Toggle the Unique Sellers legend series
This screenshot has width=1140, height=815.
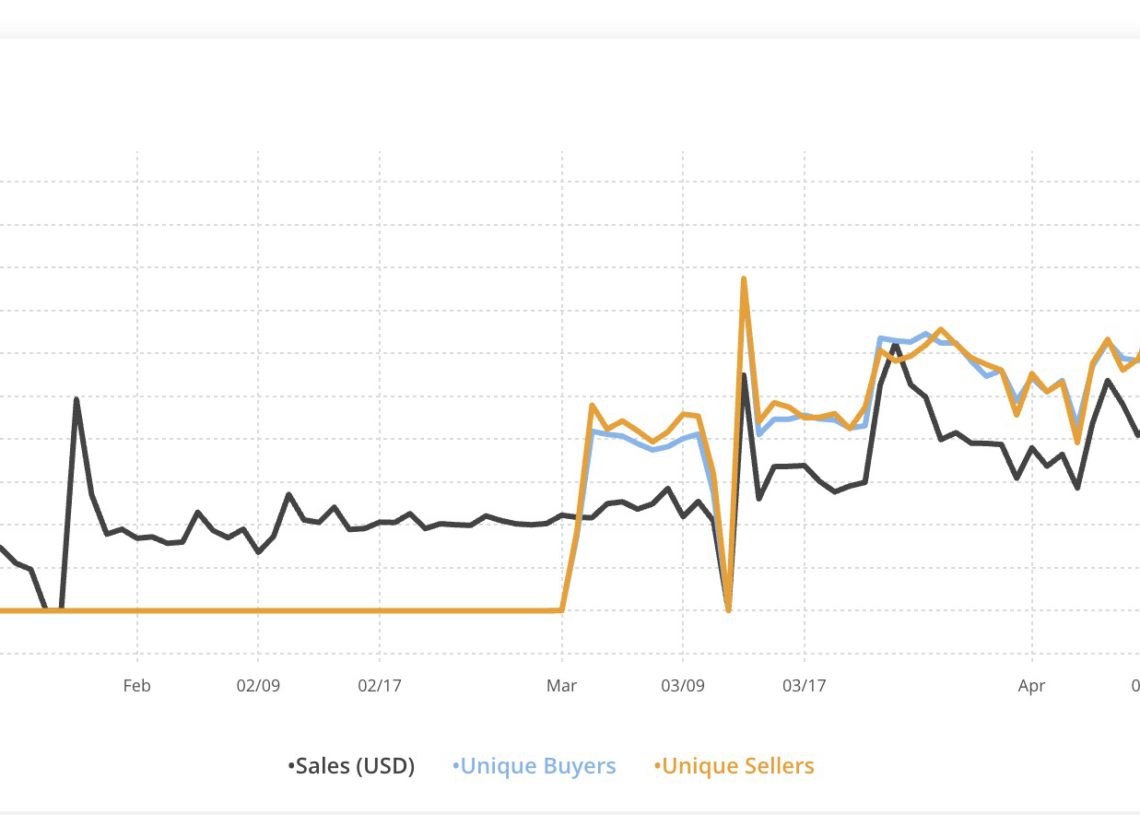point(735,767)
